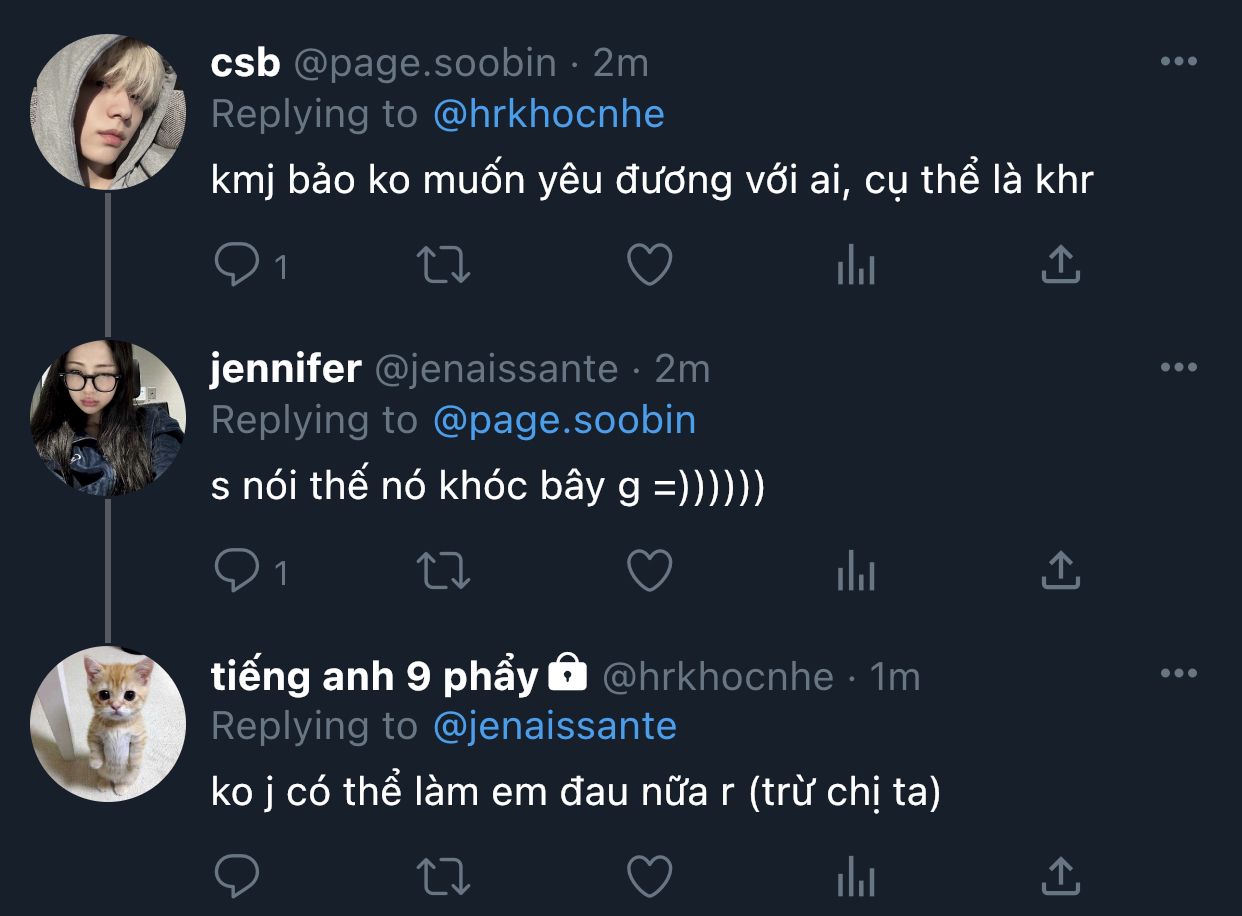The width and height of the screenshot is (1242, 916).
Task: Like the tweet from @hrkhocnhe
Action: click(x=649, y=878)
